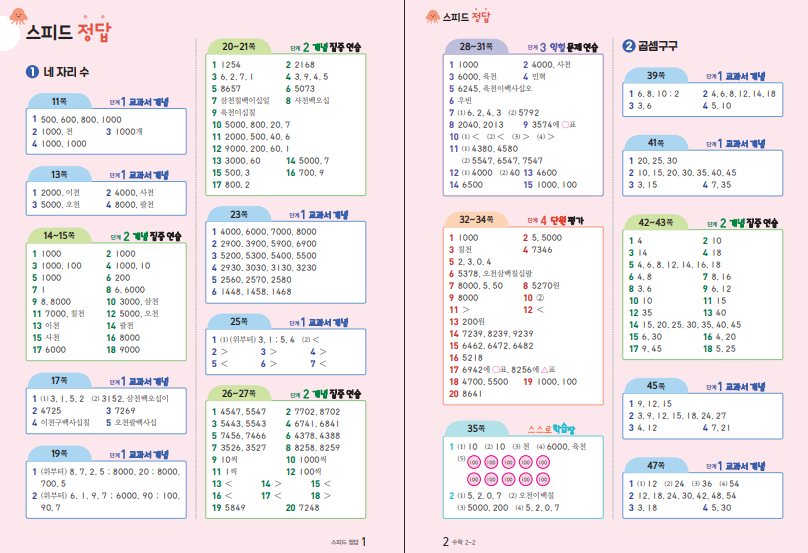Viewport: 808px width, 553px height.
Task: Select the answer 사천백오십
Action: [x=312, y=100]
